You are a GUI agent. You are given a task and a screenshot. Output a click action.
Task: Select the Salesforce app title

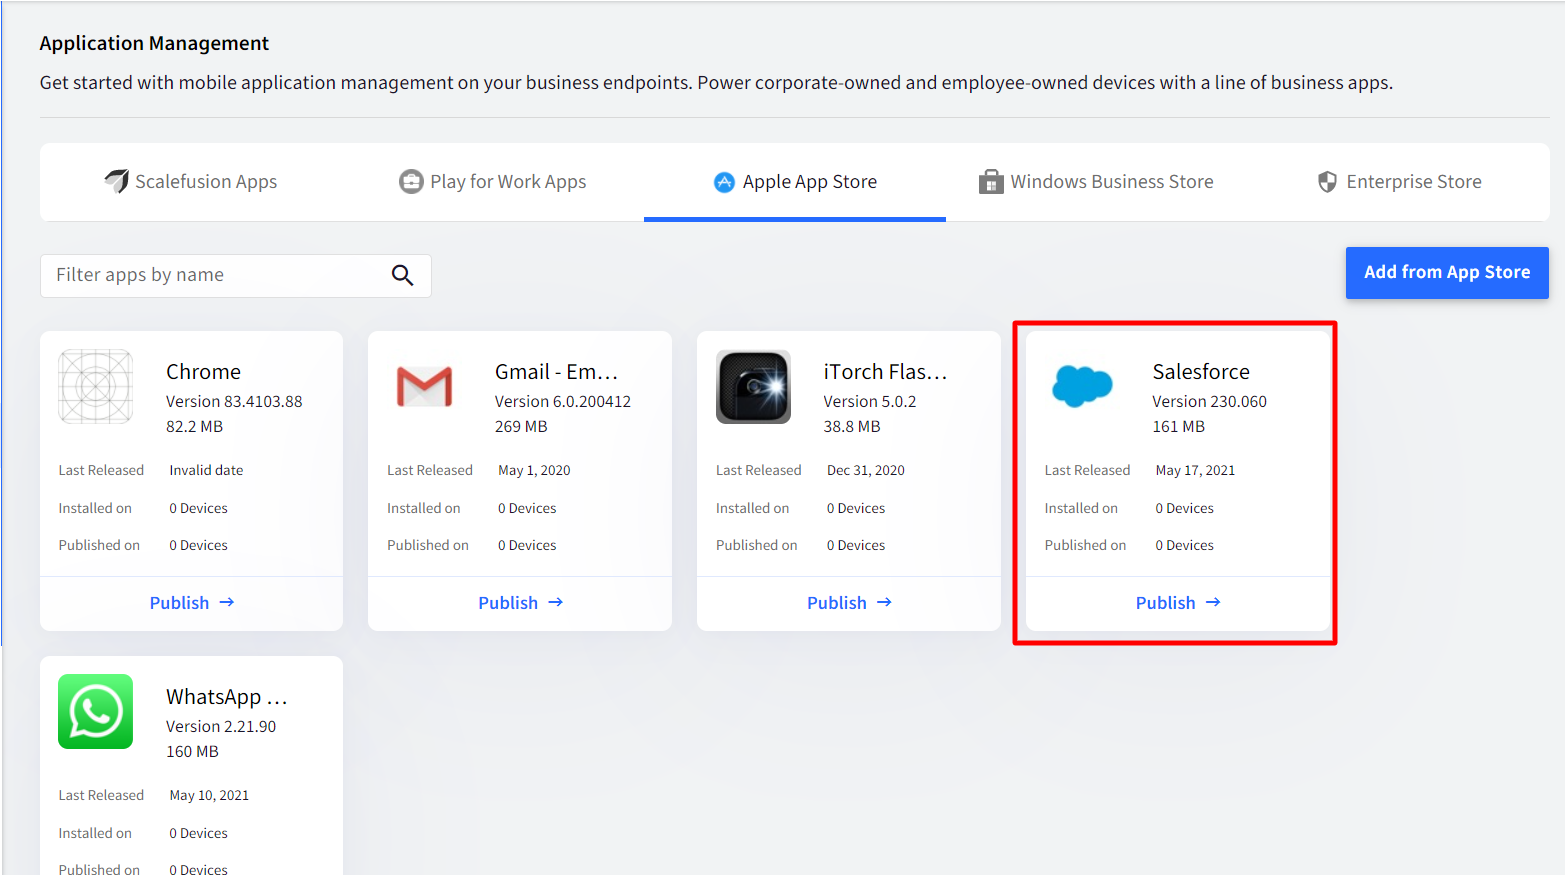pos(1201,372)
